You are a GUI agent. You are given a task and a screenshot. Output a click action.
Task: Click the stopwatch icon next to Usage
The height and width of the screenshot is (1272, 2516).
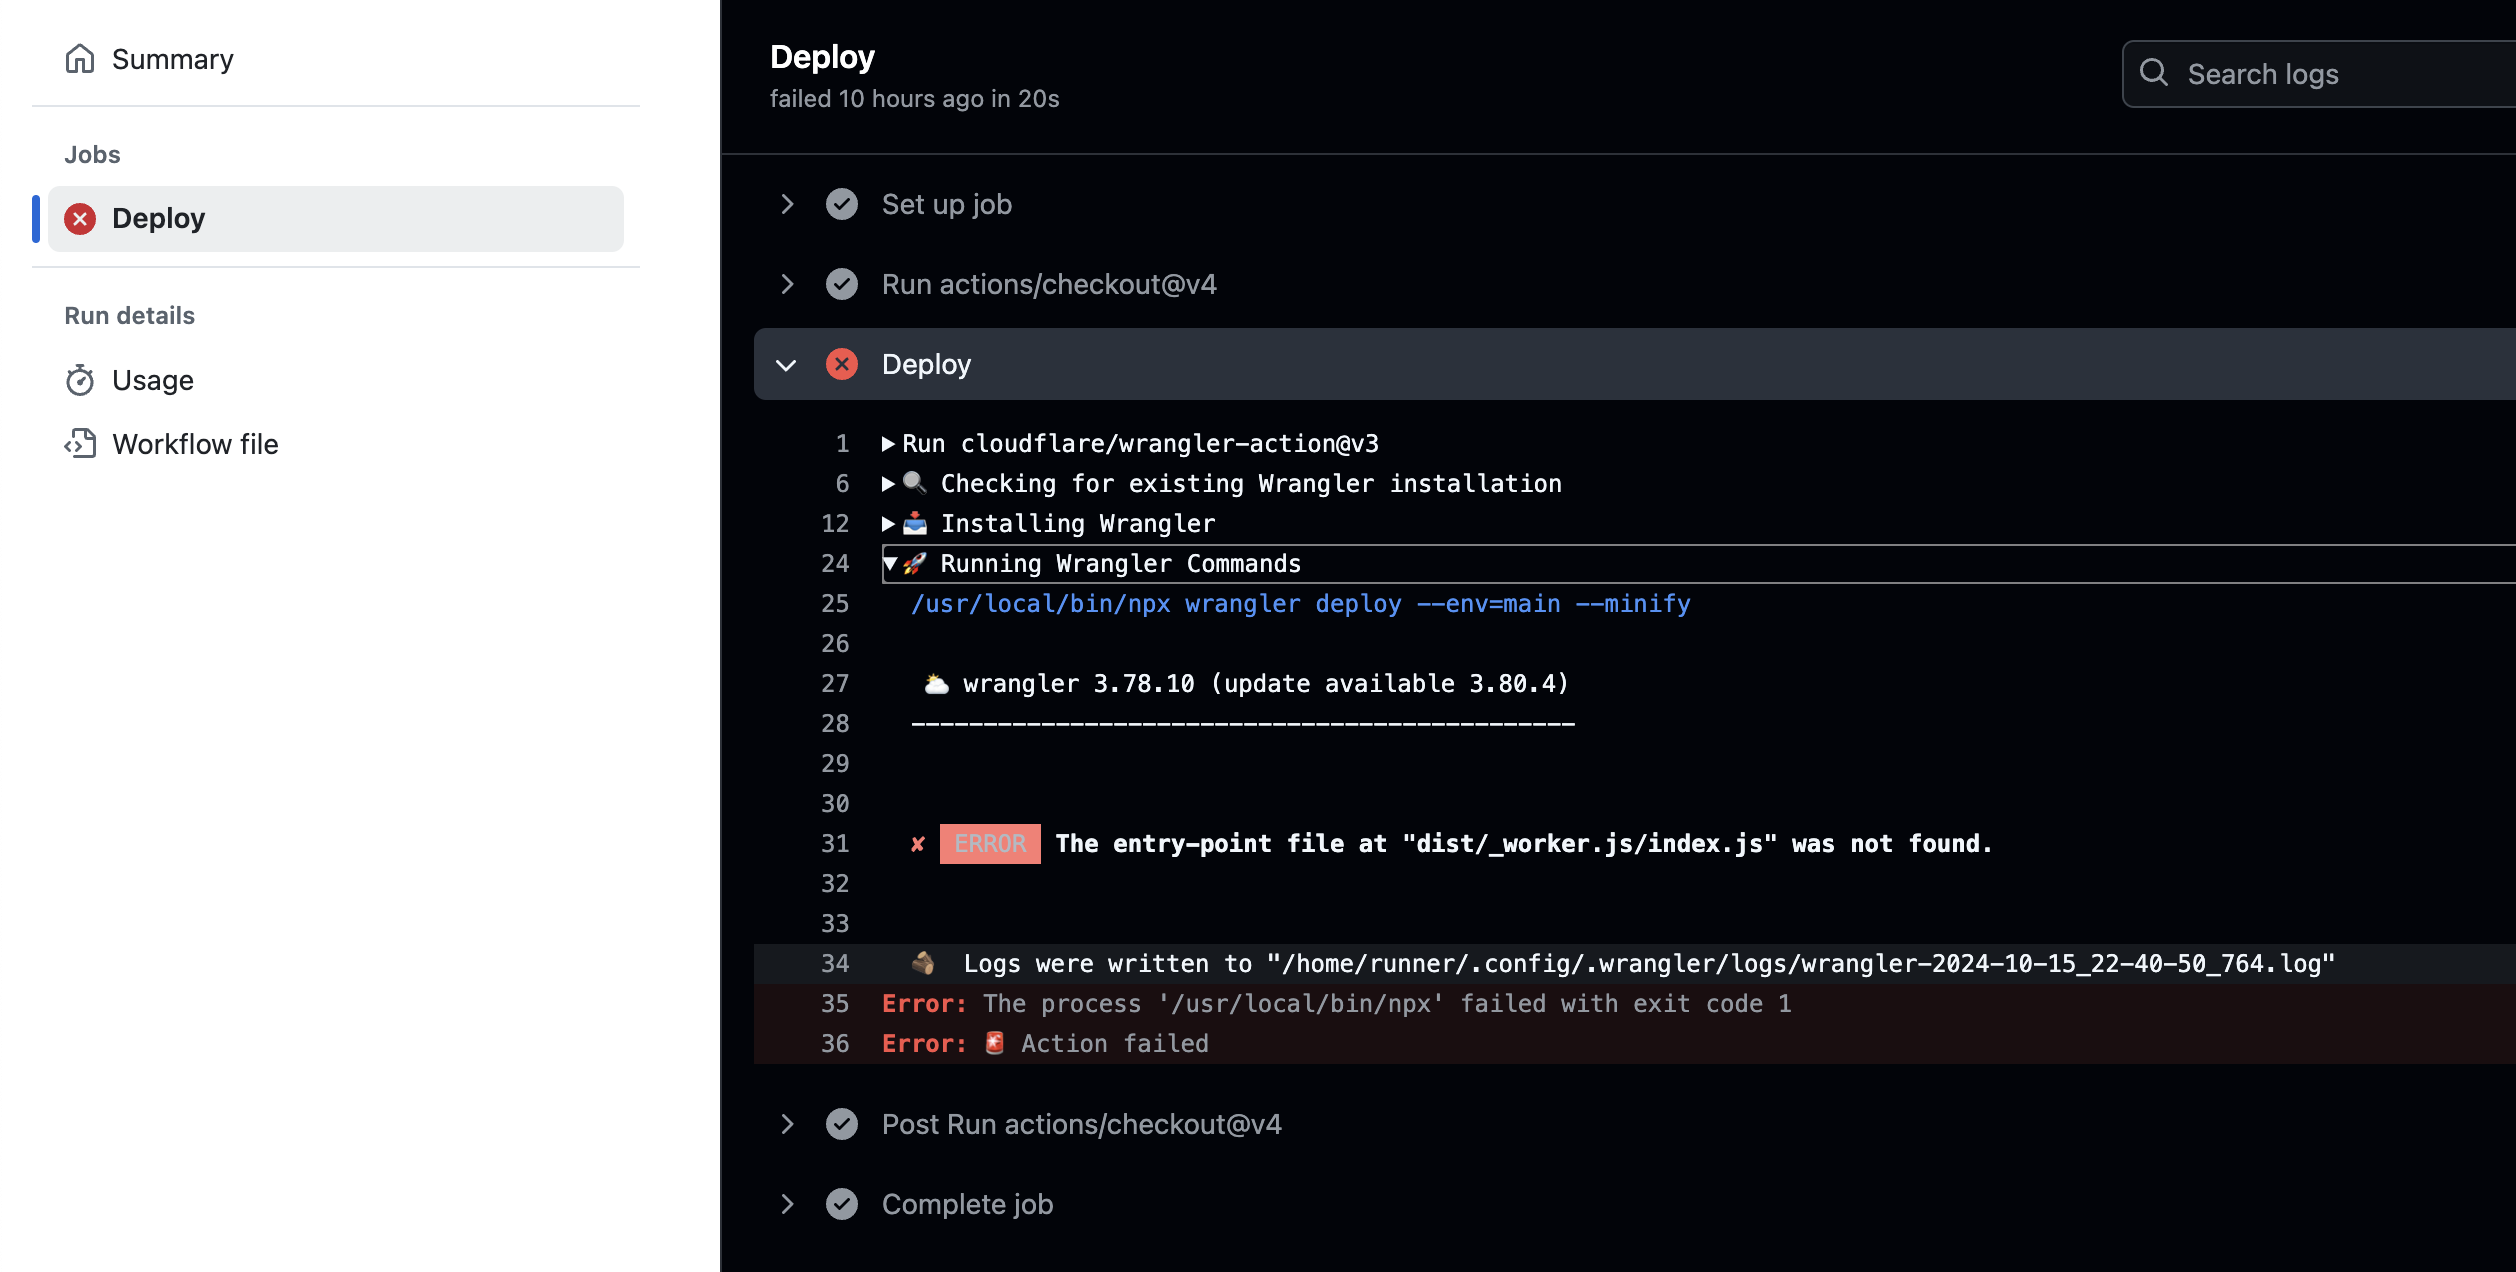pos(81,380)
